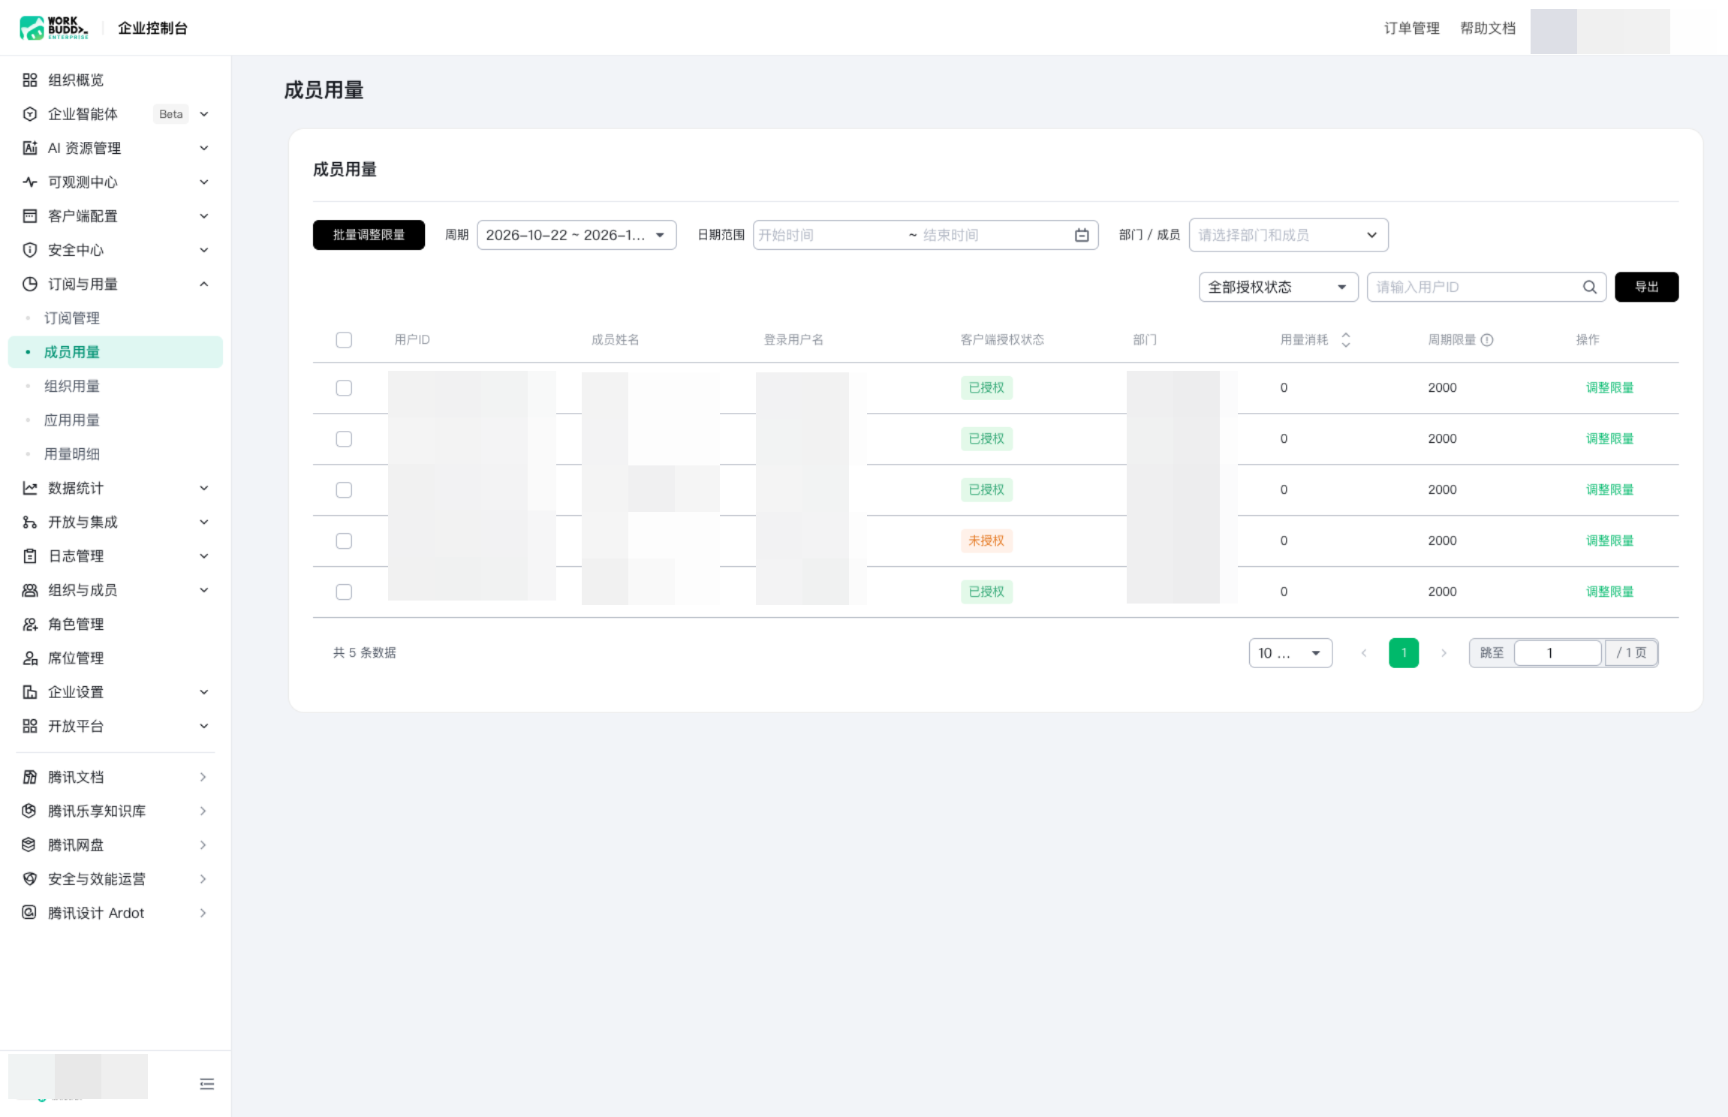The width and height of the screenshot is (1728, 1117).
Task: Click the 导出 export button
Action: pyautogui.click(x=1647, y=287)
